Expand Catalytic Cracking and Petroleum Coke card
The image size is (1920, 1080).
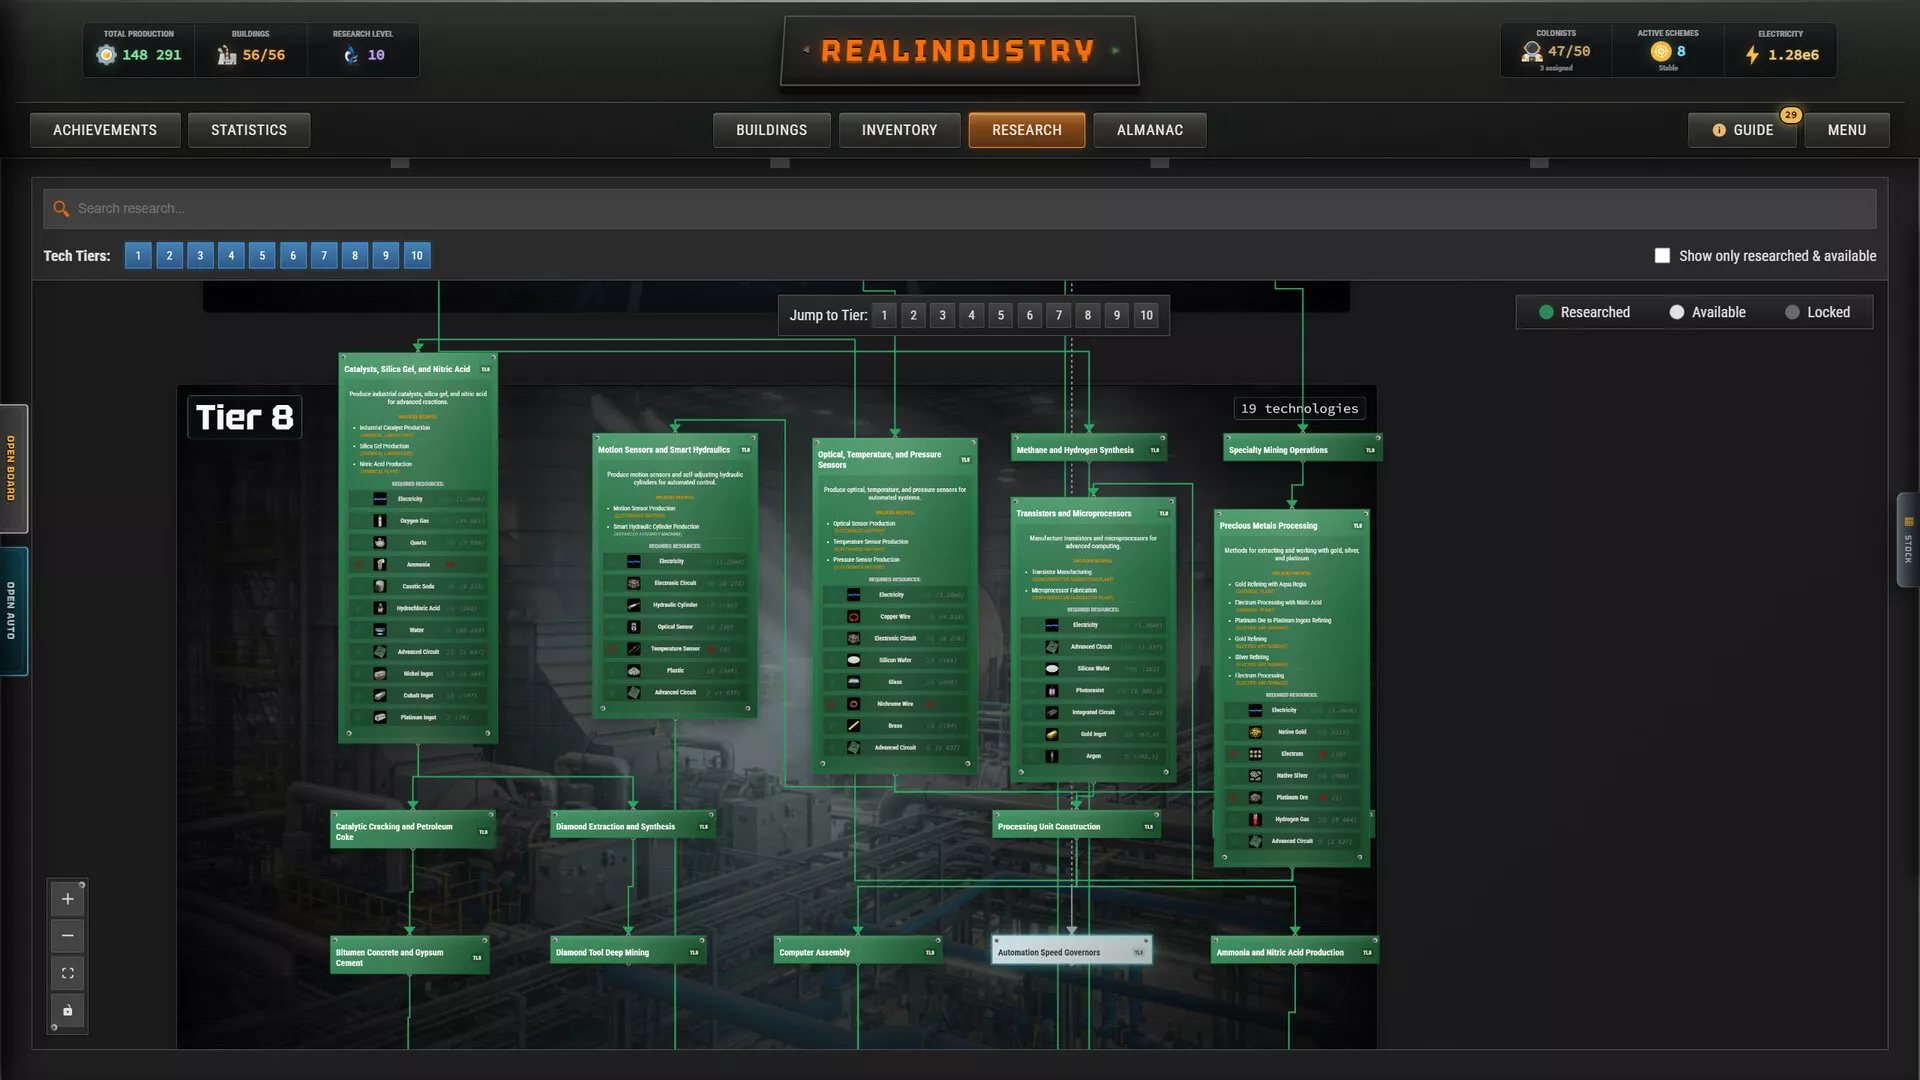412,831
